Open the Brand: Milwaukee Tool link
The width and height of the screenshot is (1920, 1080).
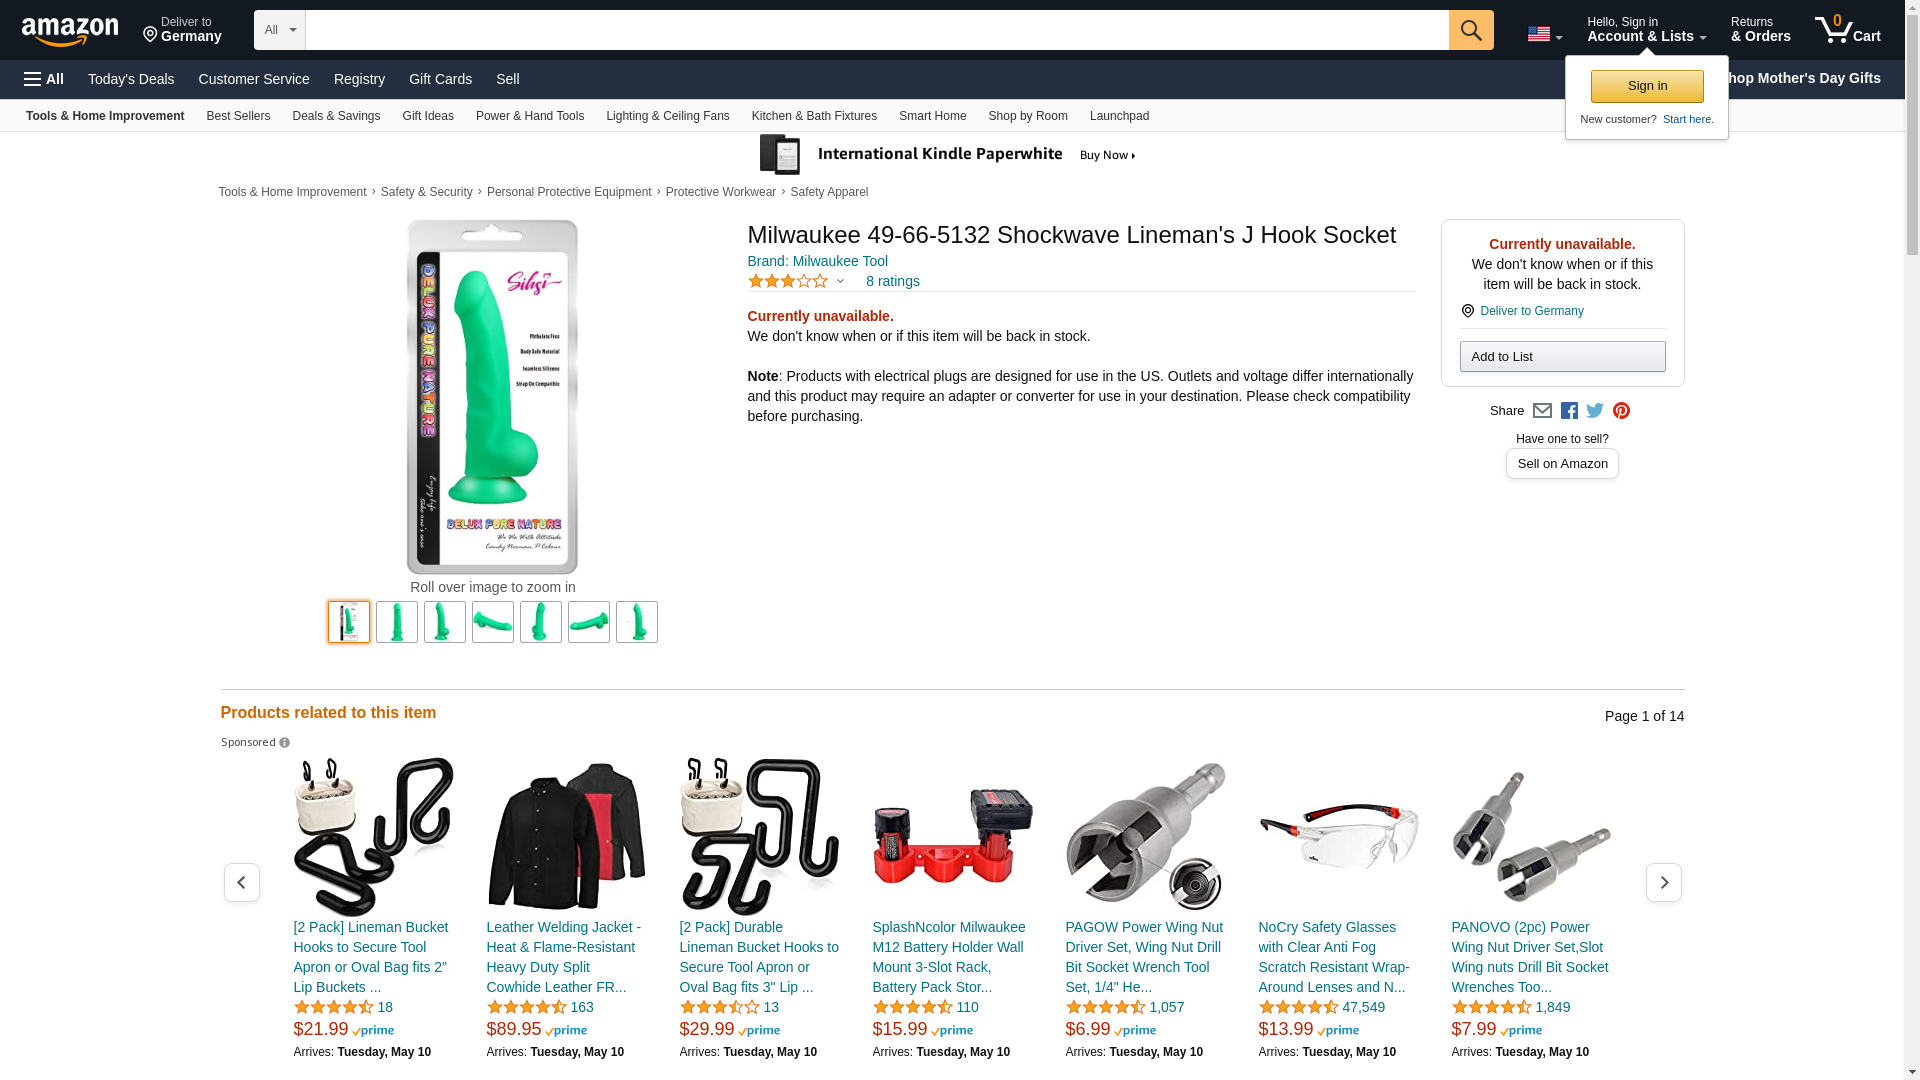point(817,261)
